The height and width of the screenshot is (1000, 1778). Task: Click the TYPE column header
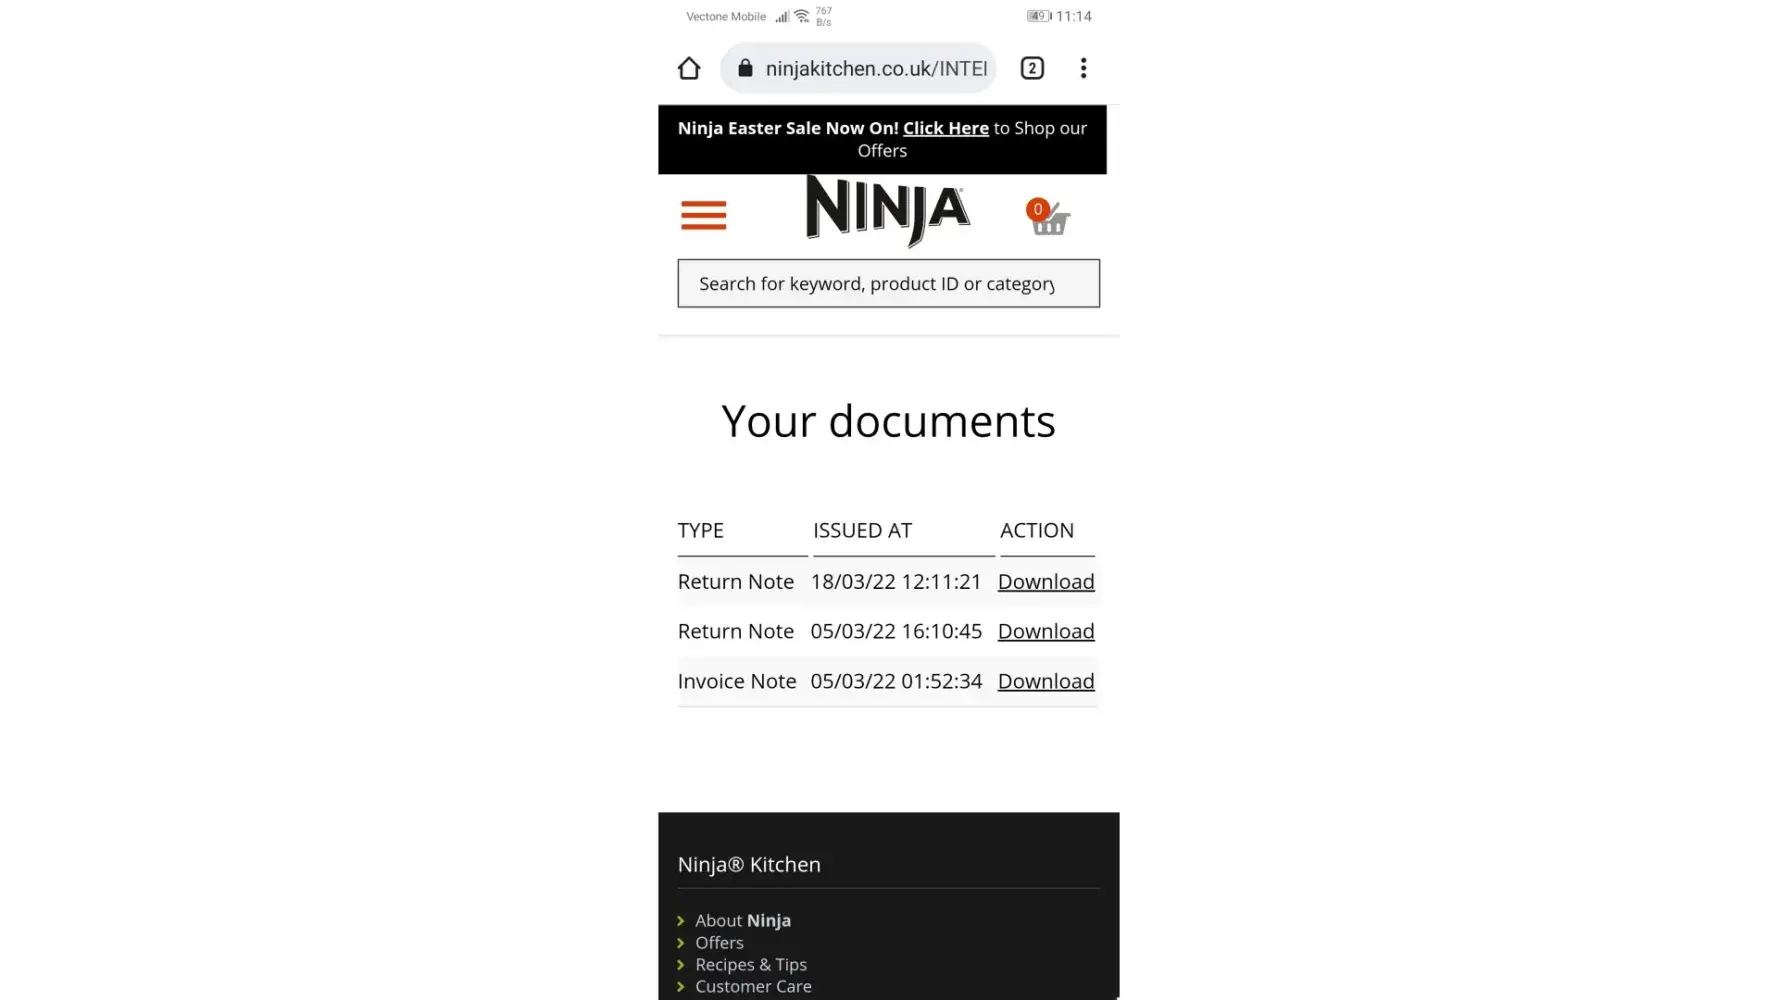coord(701,531)
